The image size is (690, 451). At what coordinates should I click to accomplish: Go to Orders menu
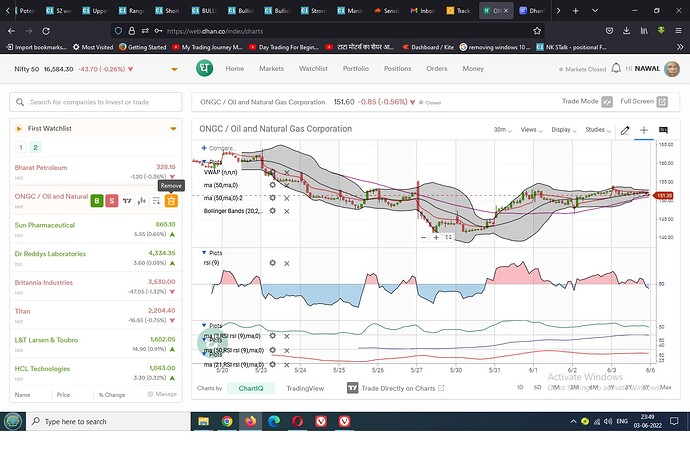[437, 68]
